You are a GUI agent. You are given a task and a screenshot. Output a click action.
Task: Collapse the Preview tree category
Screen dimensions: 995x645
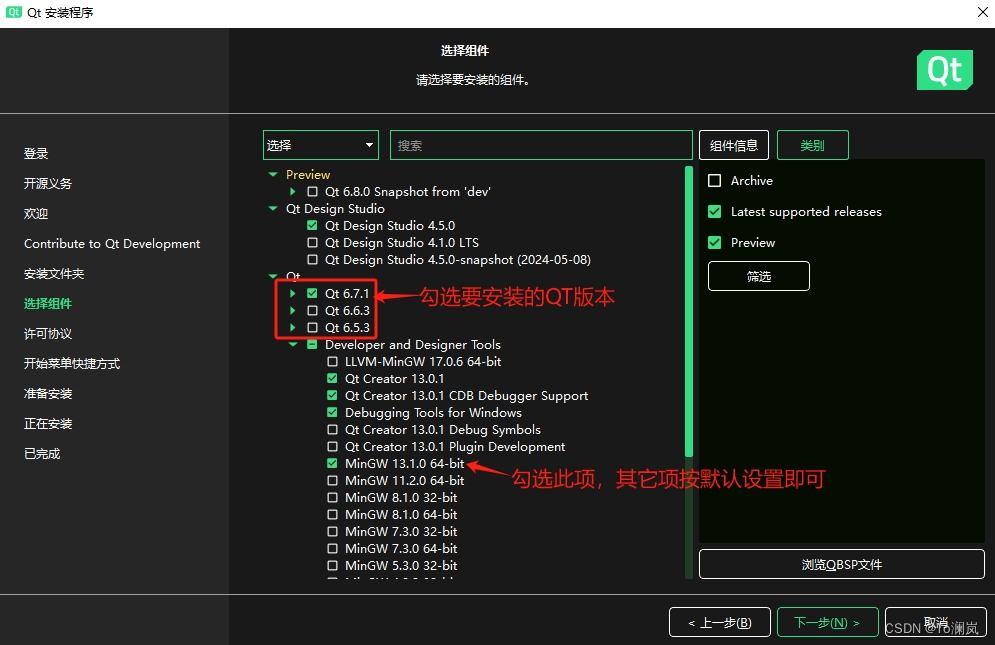pos(273,174)
